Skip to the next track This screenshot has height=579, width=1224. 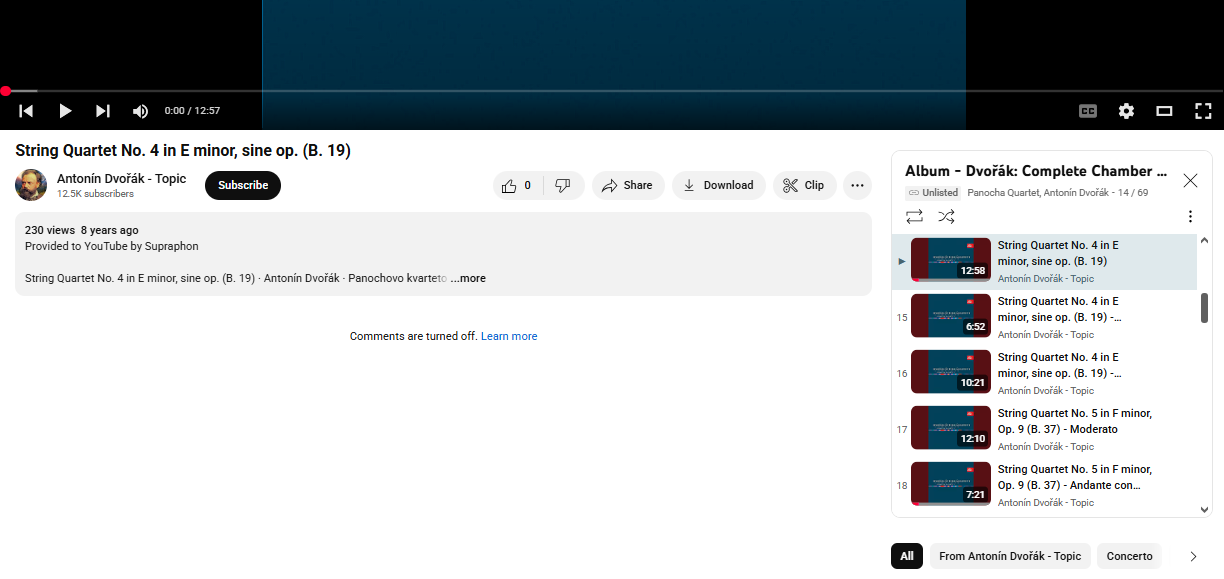103,111
